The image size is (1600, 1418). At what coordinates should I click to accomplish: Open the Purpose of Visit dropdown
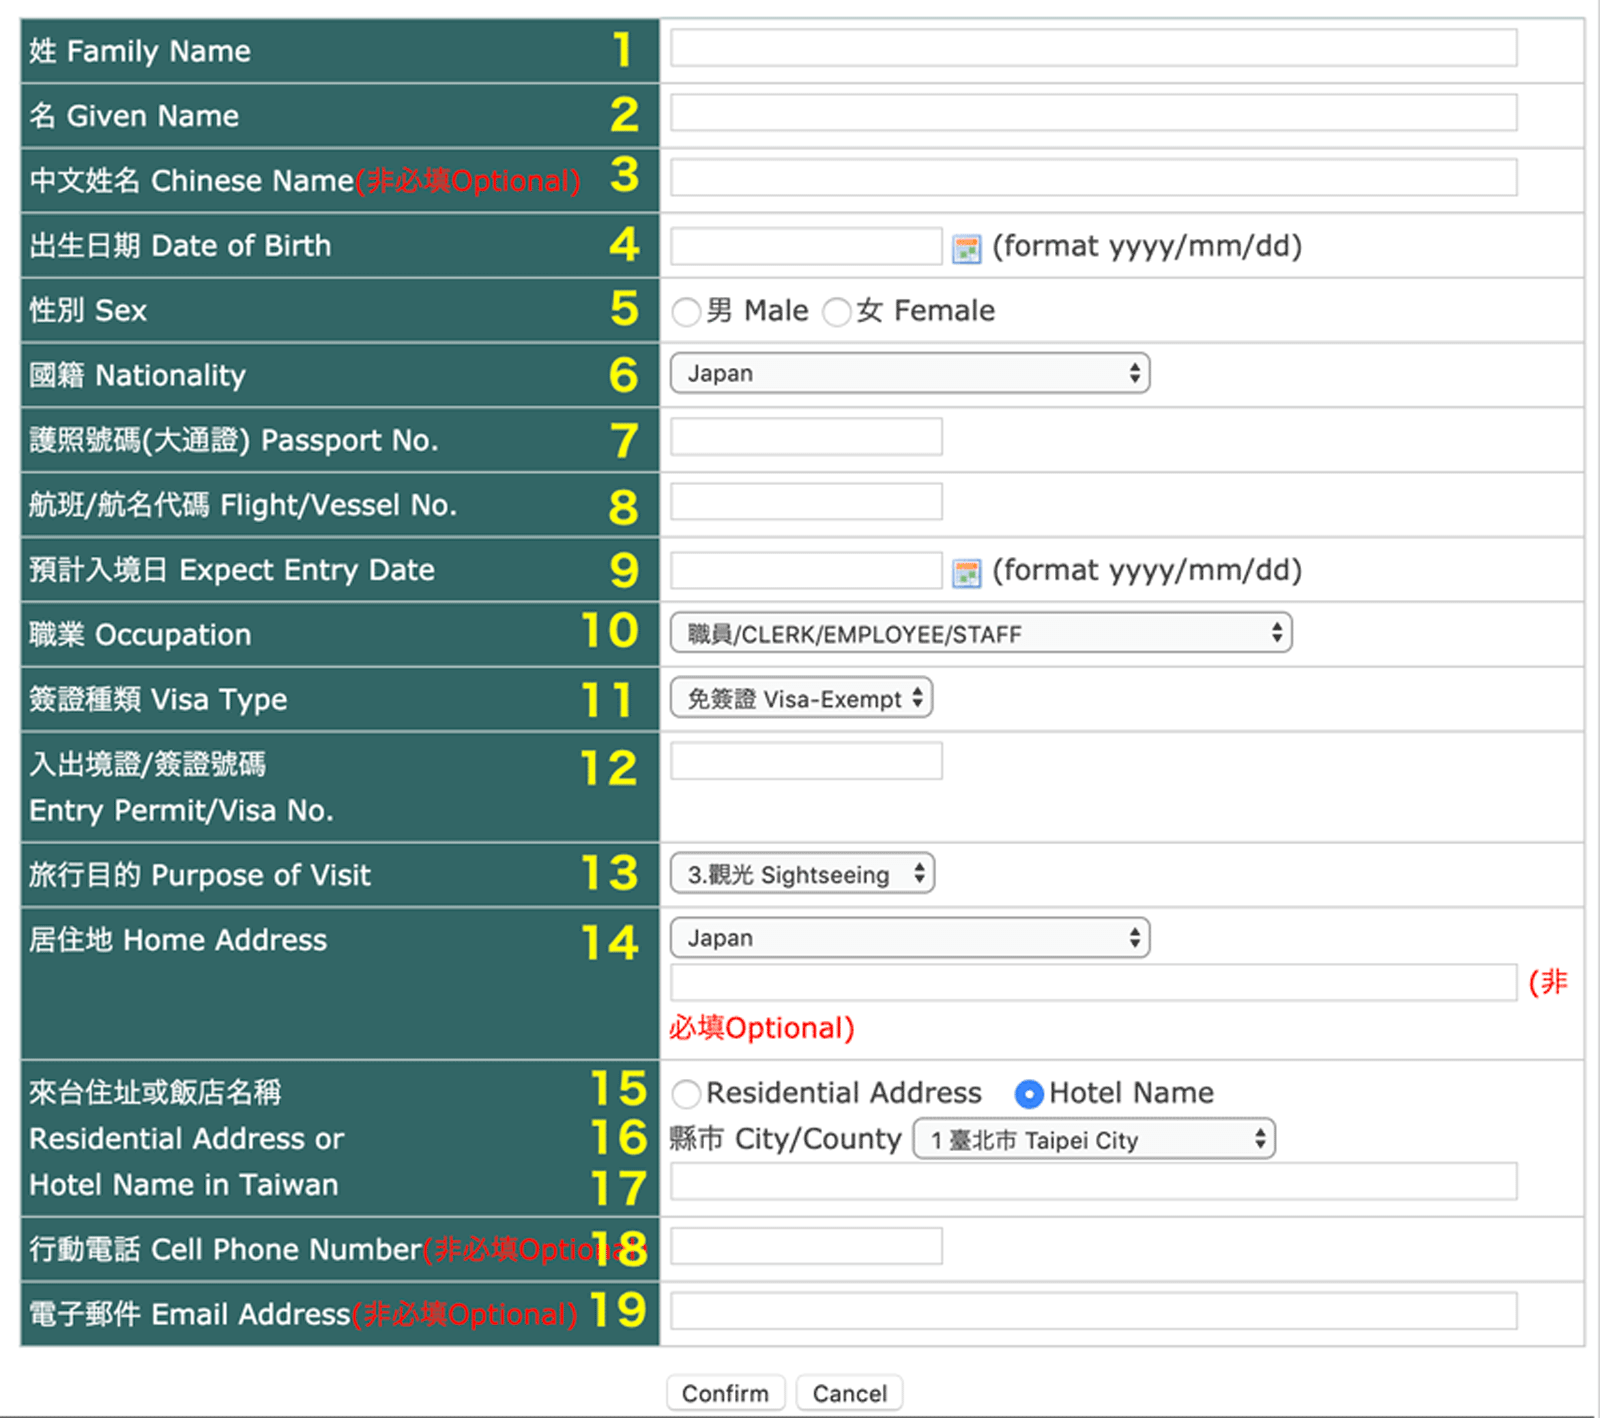tap(803, 874)
